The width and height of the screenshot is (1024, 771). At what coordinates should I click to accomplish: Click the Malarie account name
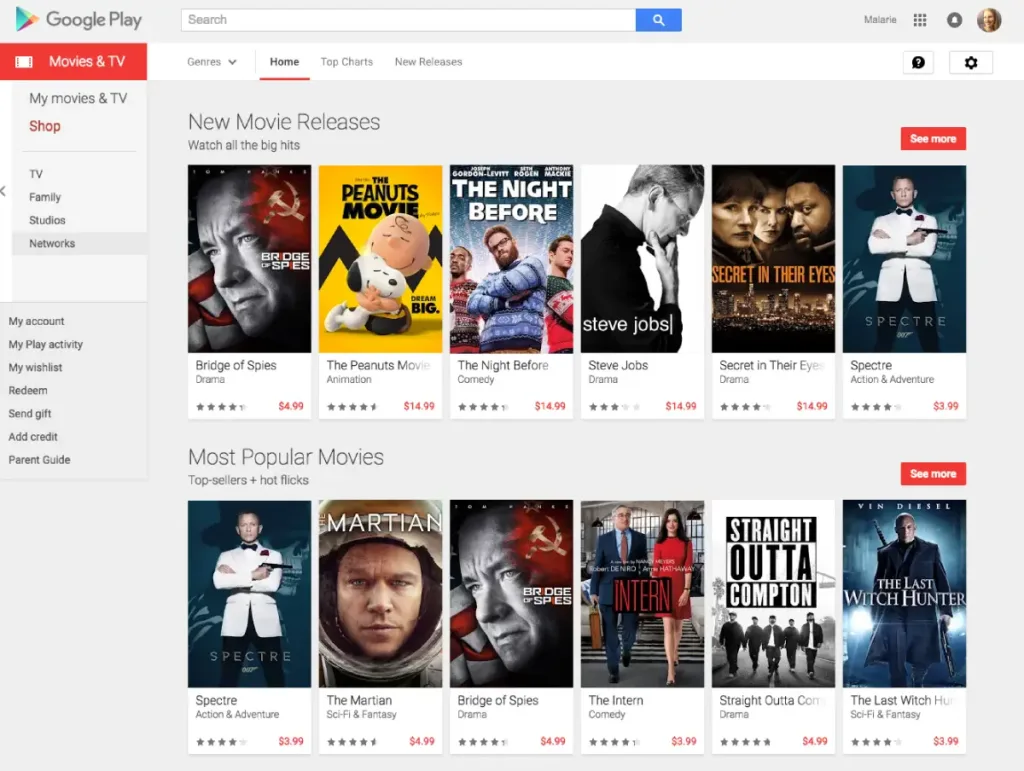pyautogui.click(x=880, y=20)
